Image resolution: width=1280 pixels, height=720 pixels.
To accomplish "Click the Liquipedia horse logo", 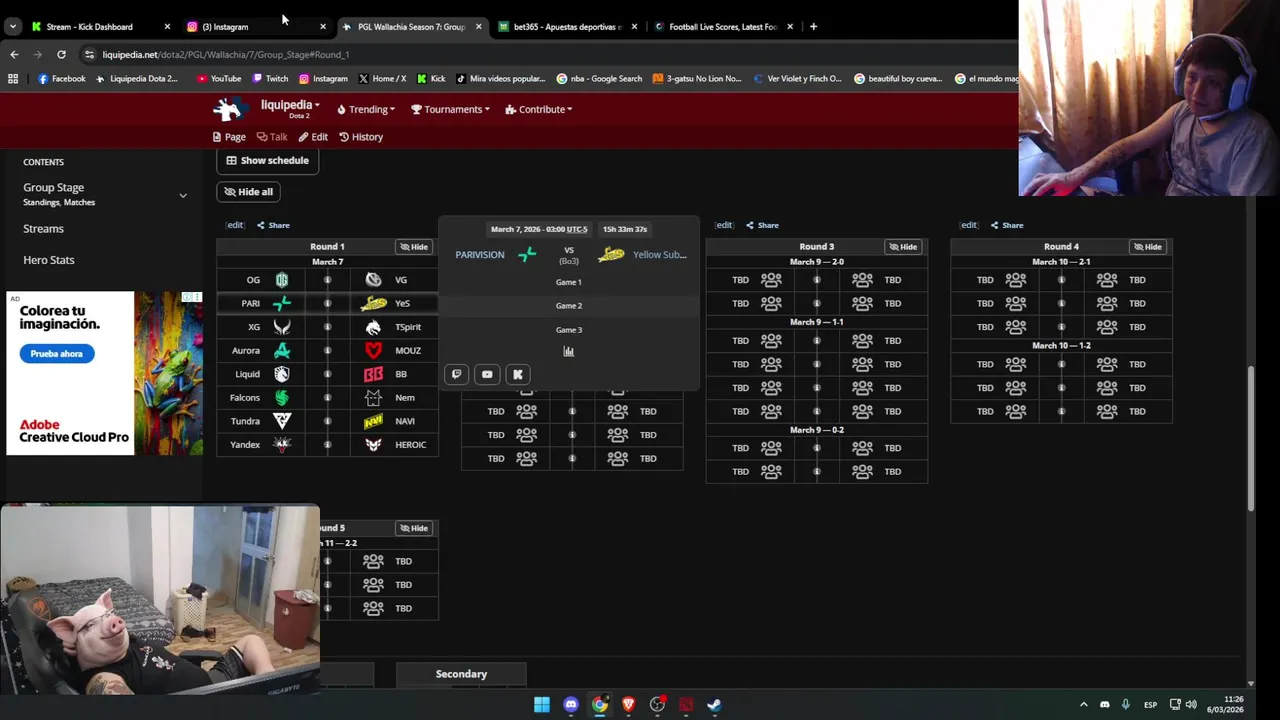I will click(x=229, y=109).
